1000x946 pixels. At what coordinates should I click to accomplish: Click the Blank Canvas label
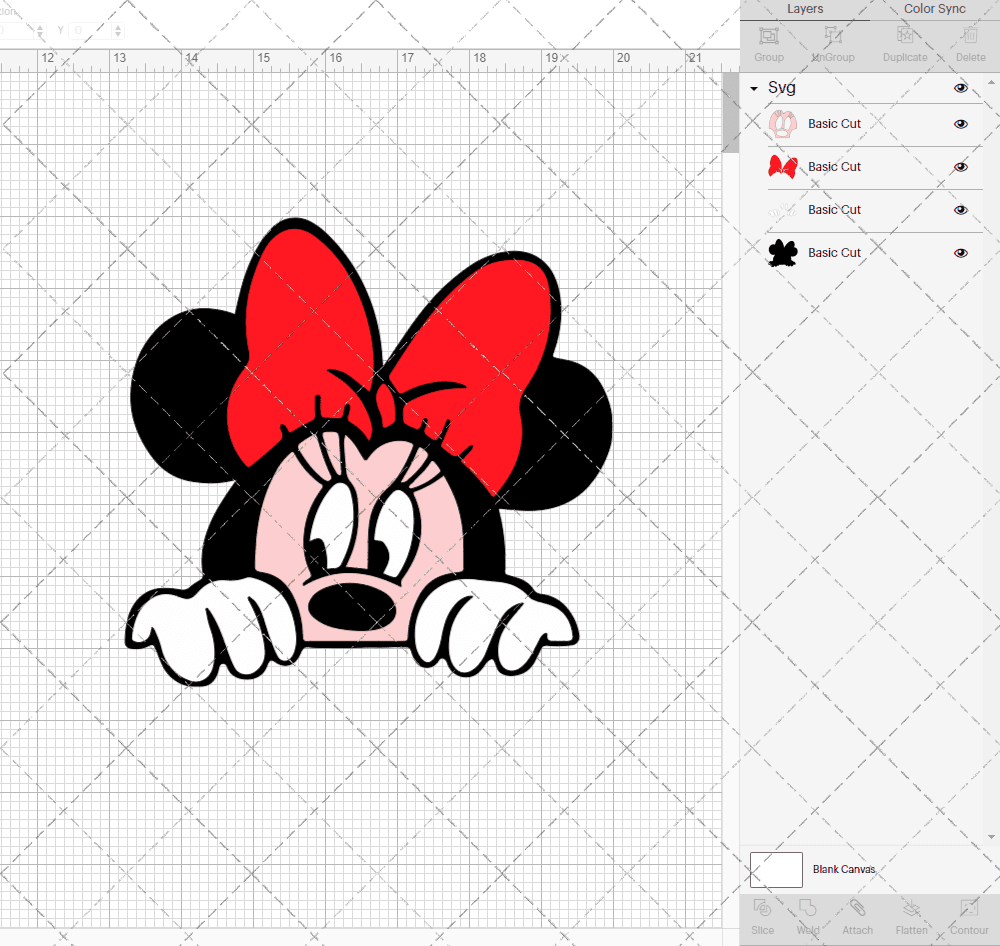pos(844,869)
